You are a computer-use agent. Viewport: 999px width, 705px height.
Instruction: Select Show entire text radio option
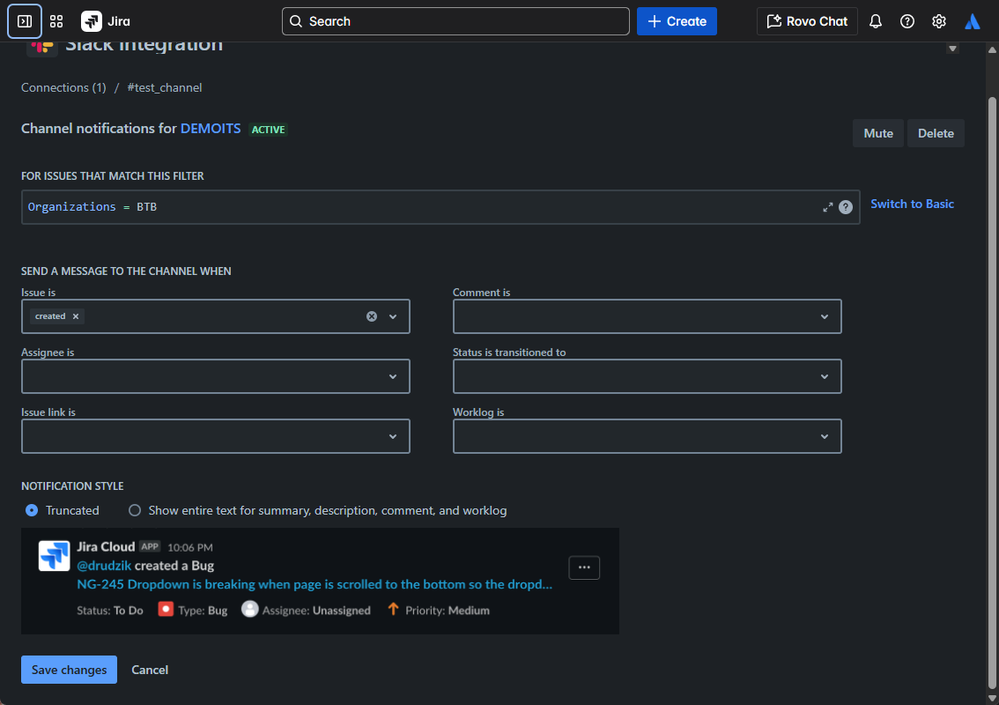(134, 510)
